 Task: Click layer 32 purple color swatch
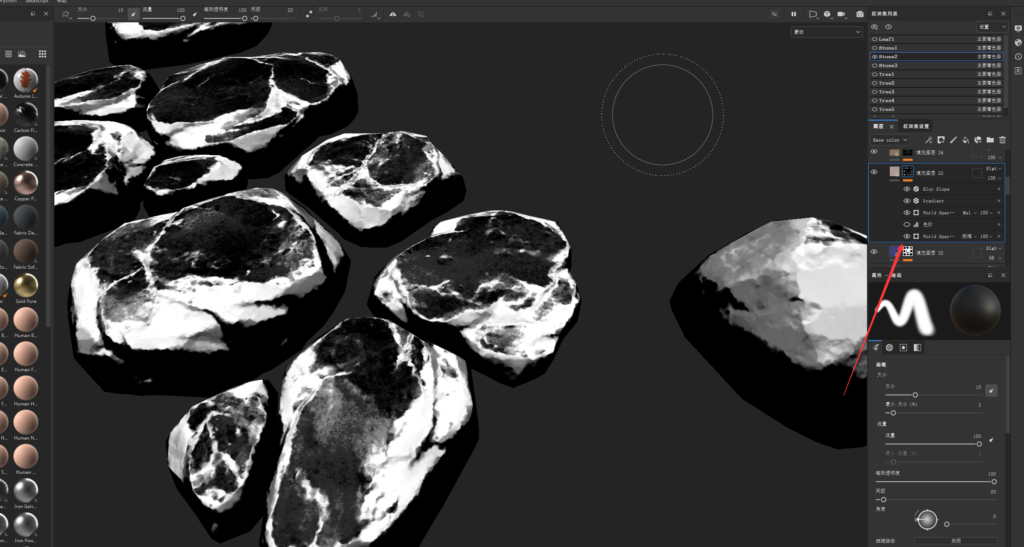pos(895,252)
